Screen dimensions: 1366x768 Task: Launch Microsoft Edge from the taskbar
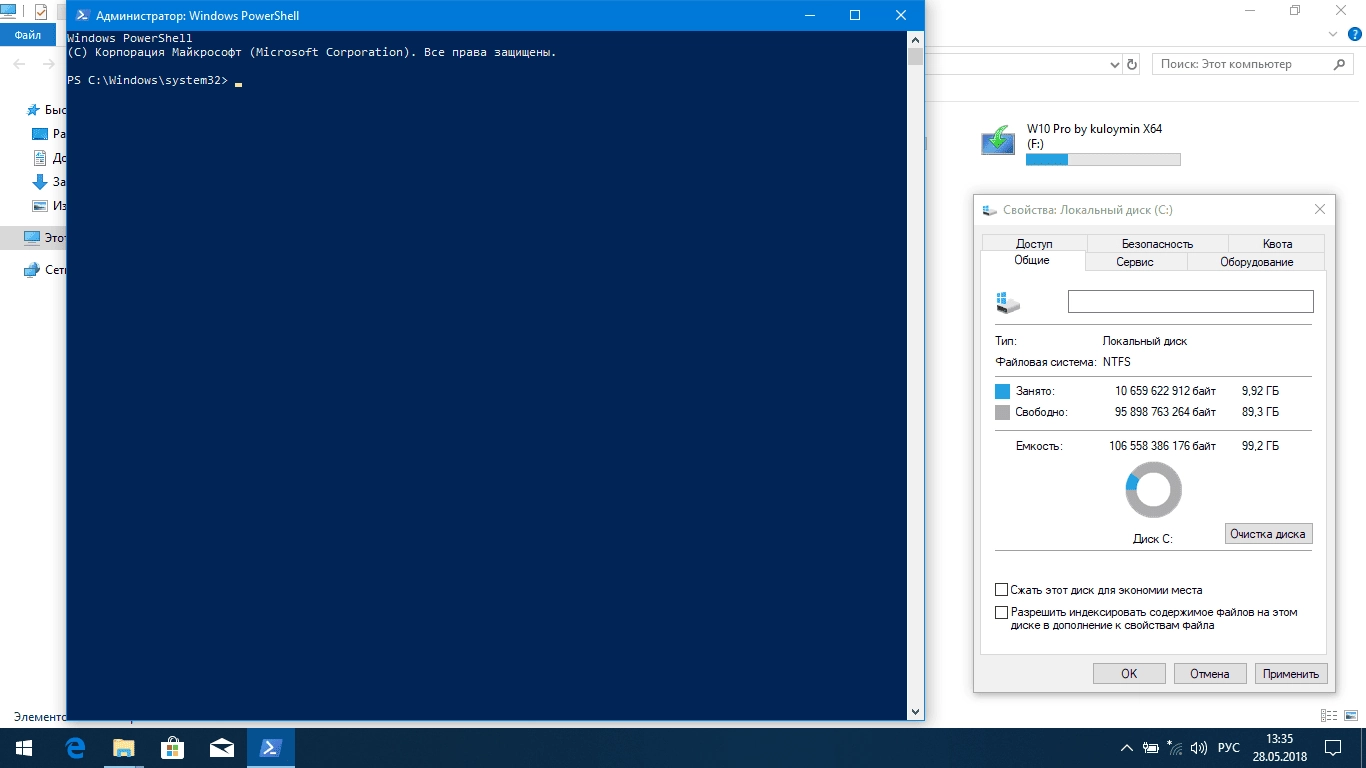75,748
